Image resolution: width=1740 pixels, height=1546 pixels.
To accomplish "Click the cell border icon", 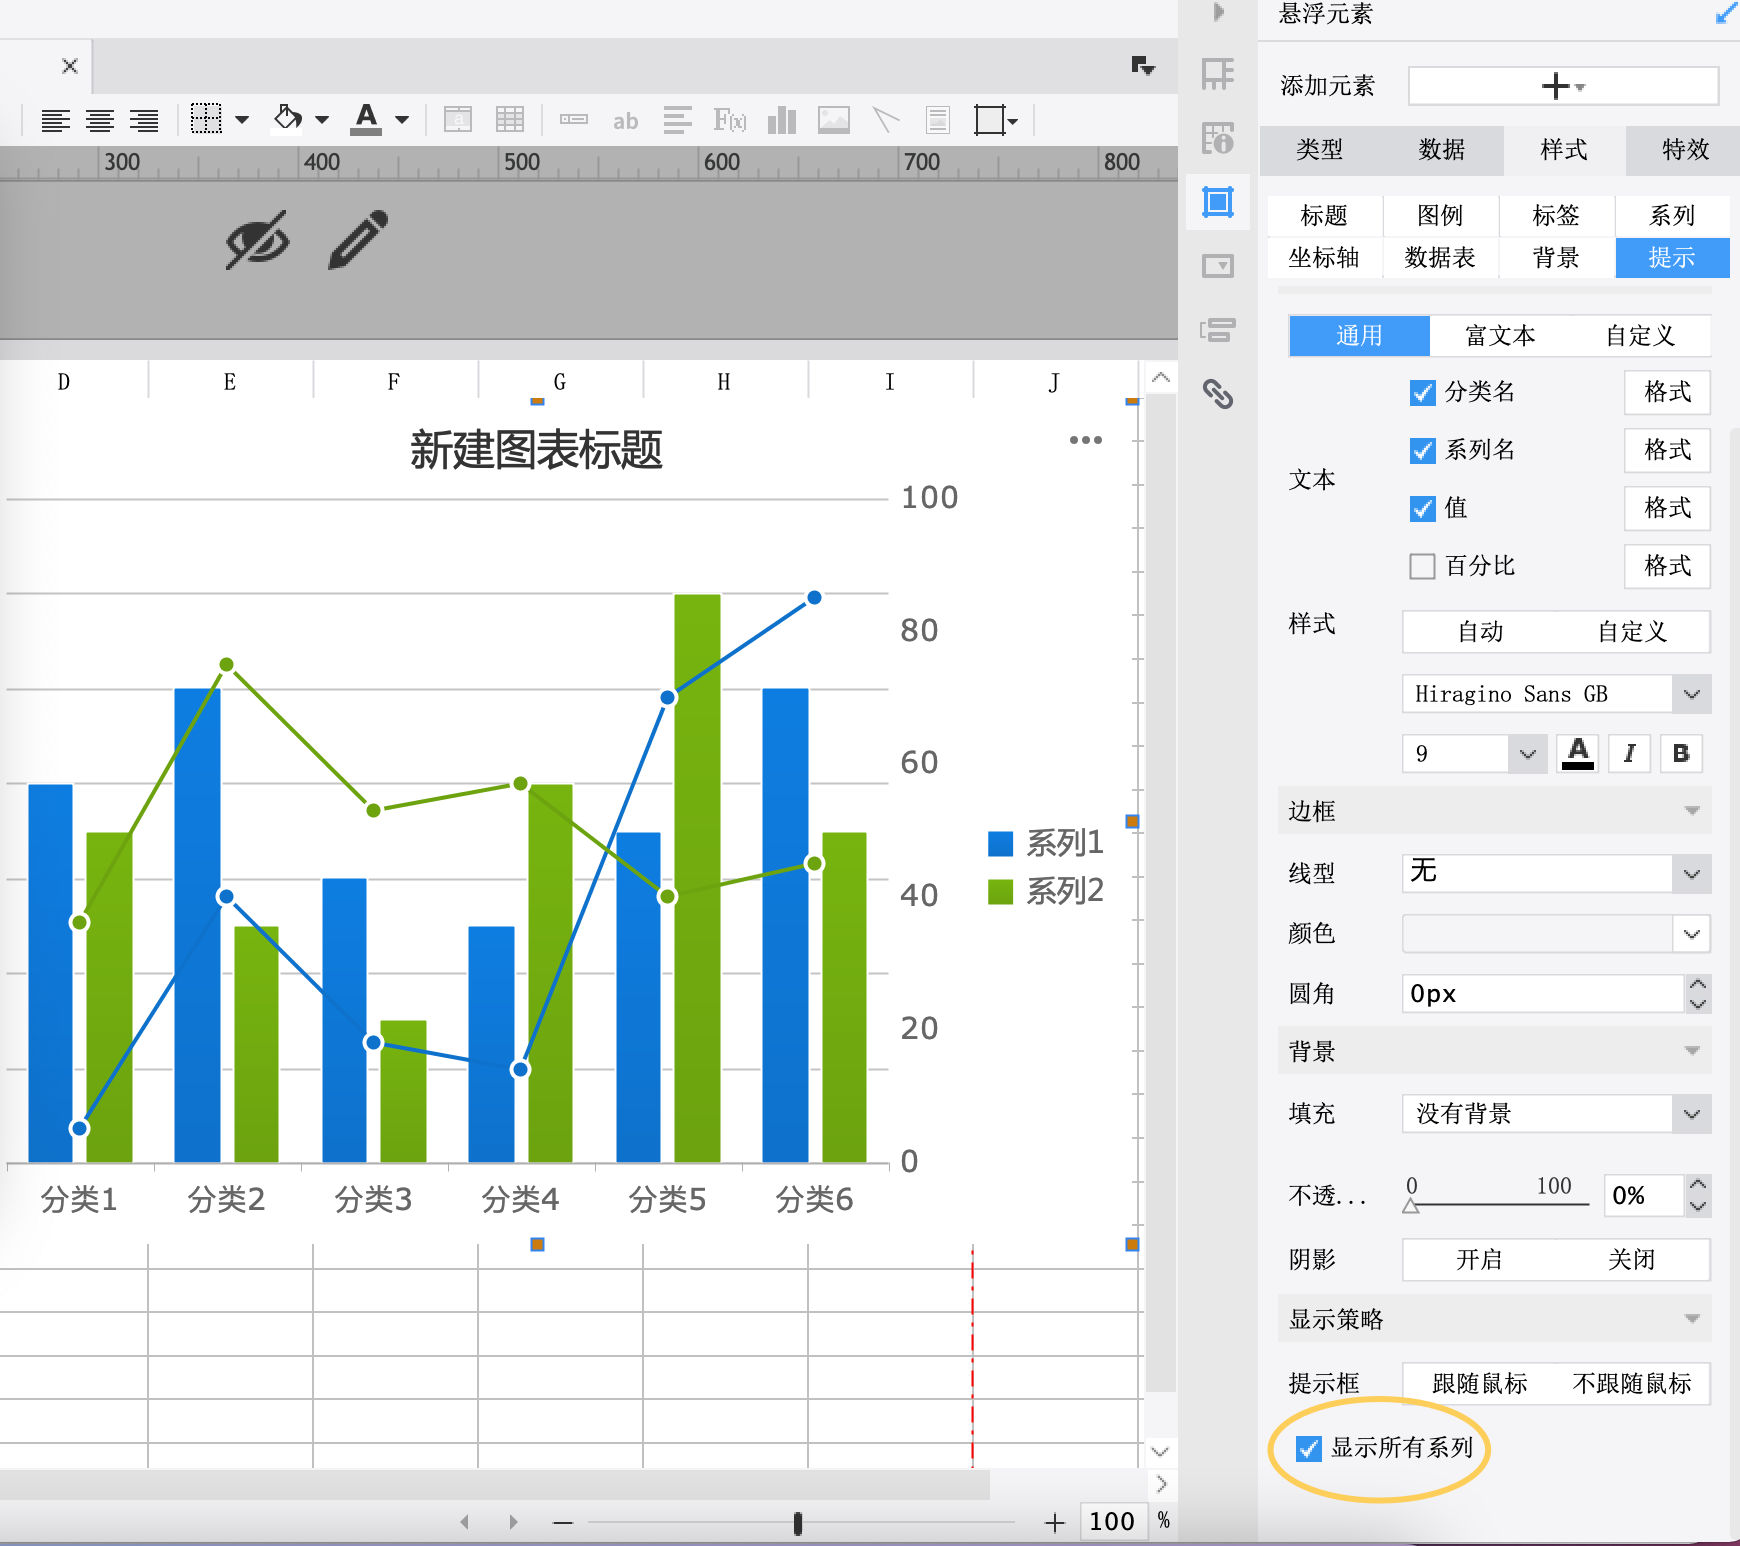I will 206,119.
